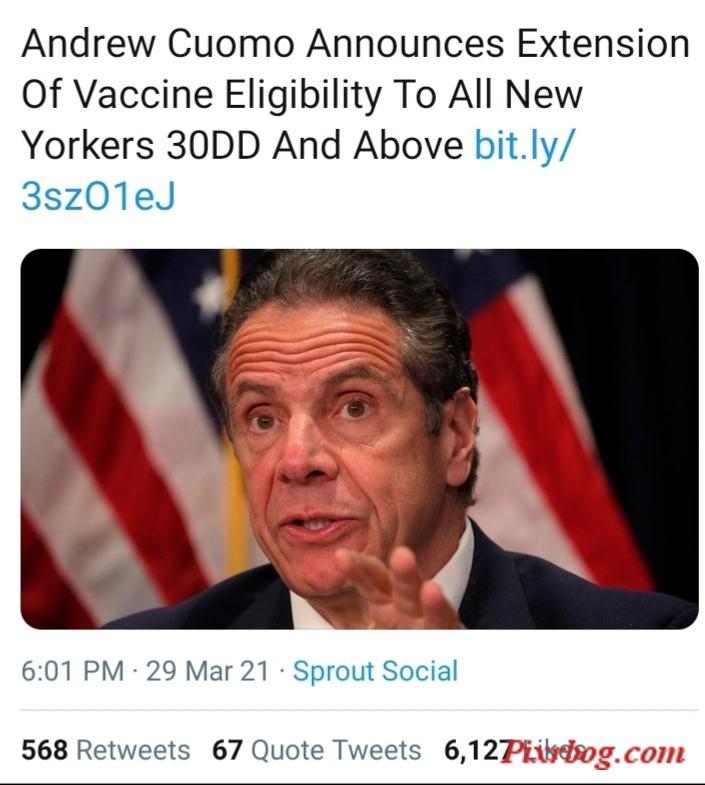Click the number 67 quote count

click(227, 749)
